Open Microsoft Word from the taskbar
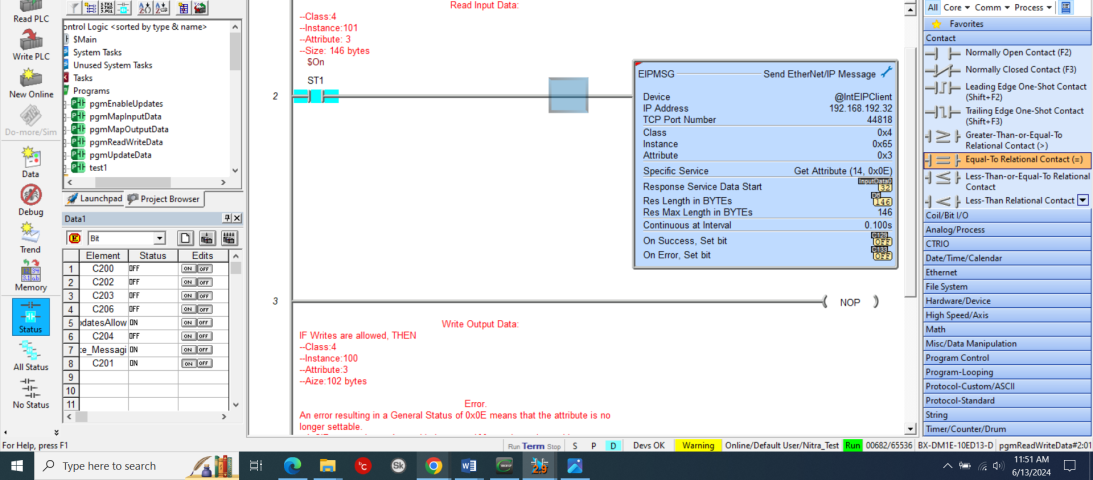 click(468, 465)
